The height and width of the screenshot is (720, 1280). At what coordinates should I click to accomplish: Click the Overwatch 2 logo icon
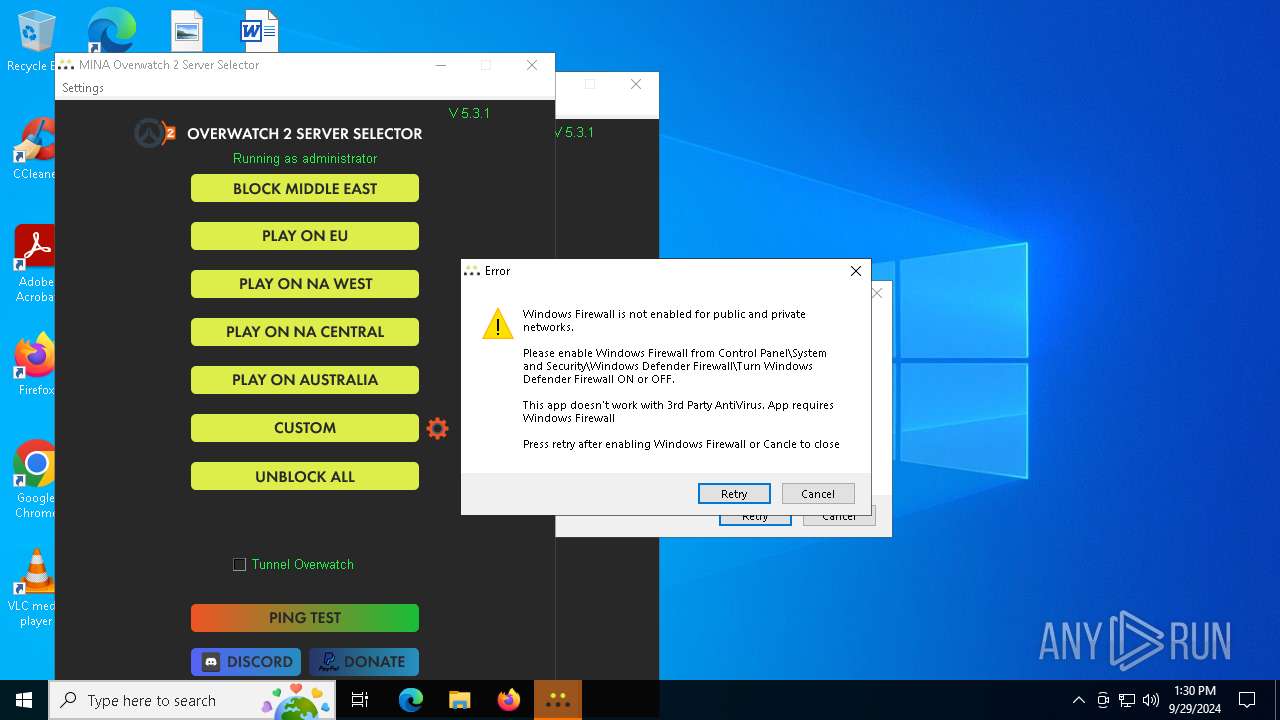(155, 133)
